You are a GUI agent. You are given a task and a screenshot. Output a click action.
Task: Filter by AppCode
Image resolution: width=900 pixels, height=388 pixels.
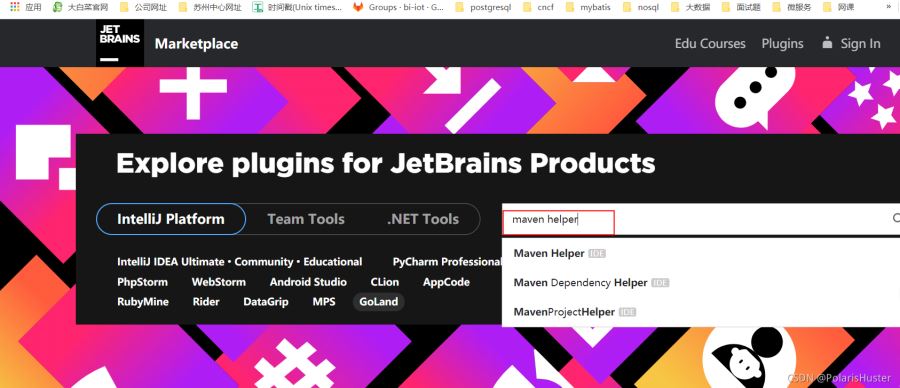447,282
